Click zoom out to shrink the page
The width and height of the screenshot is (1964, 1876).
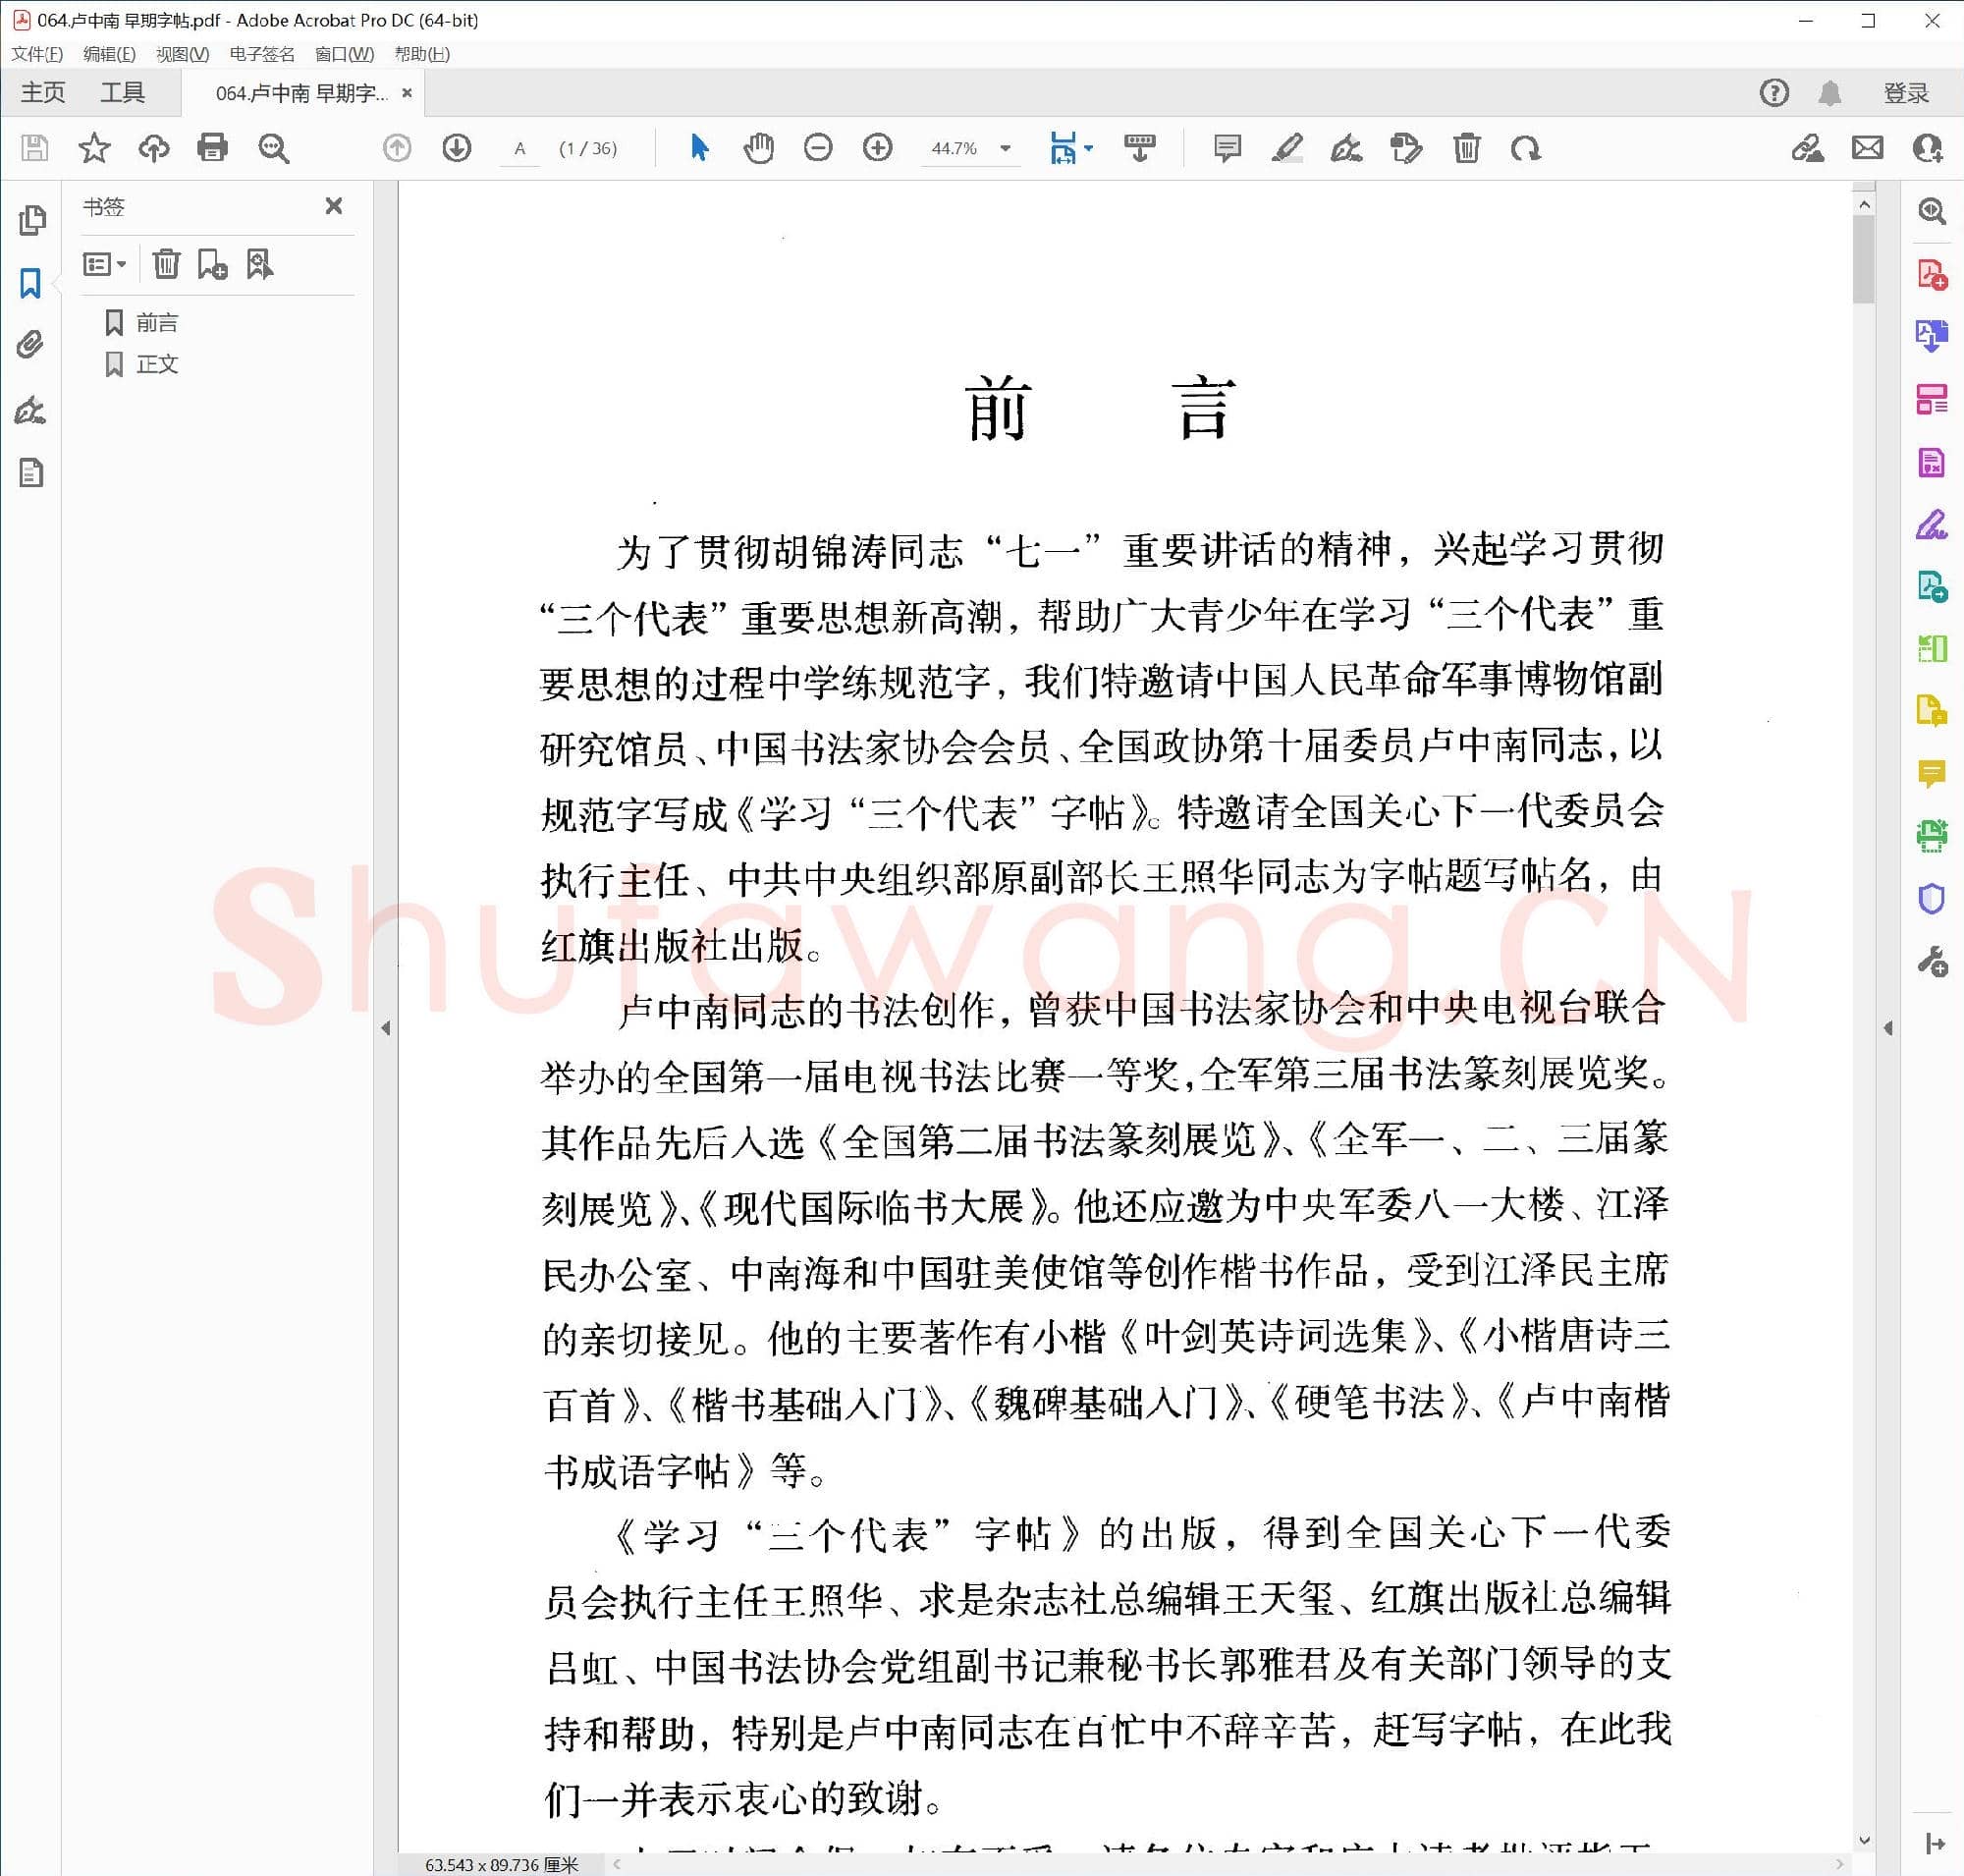click(x=817, y=148)
